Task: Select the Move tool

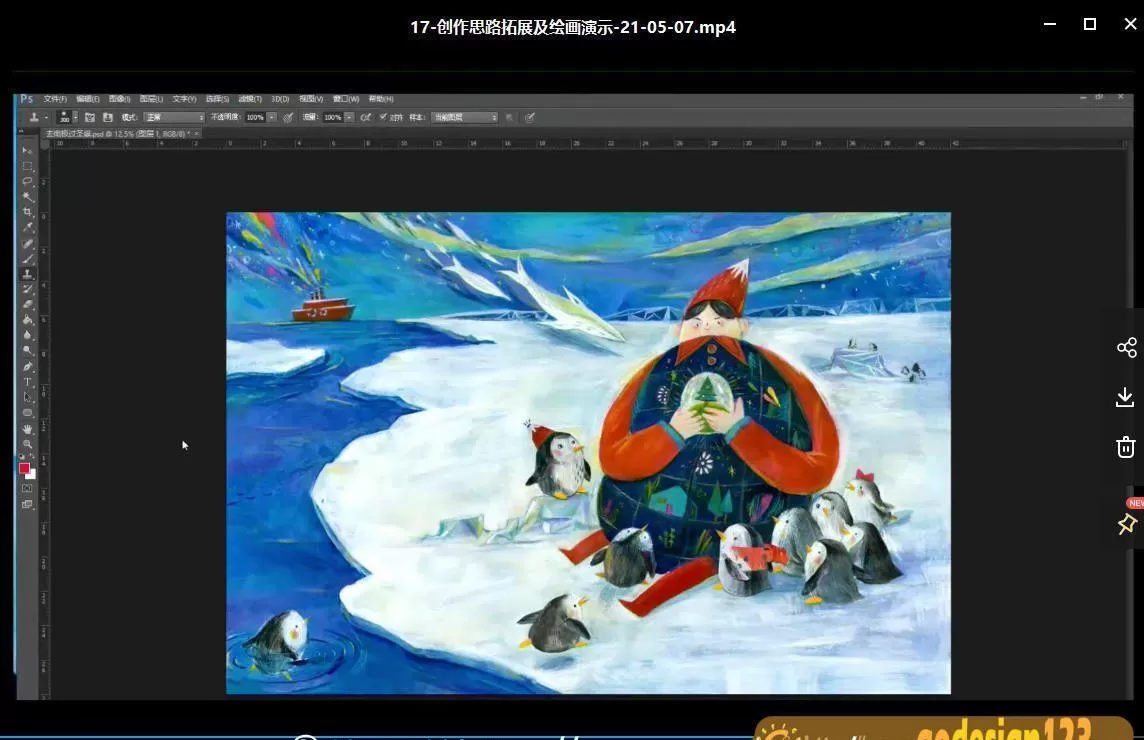Action: tap(28, 151)
